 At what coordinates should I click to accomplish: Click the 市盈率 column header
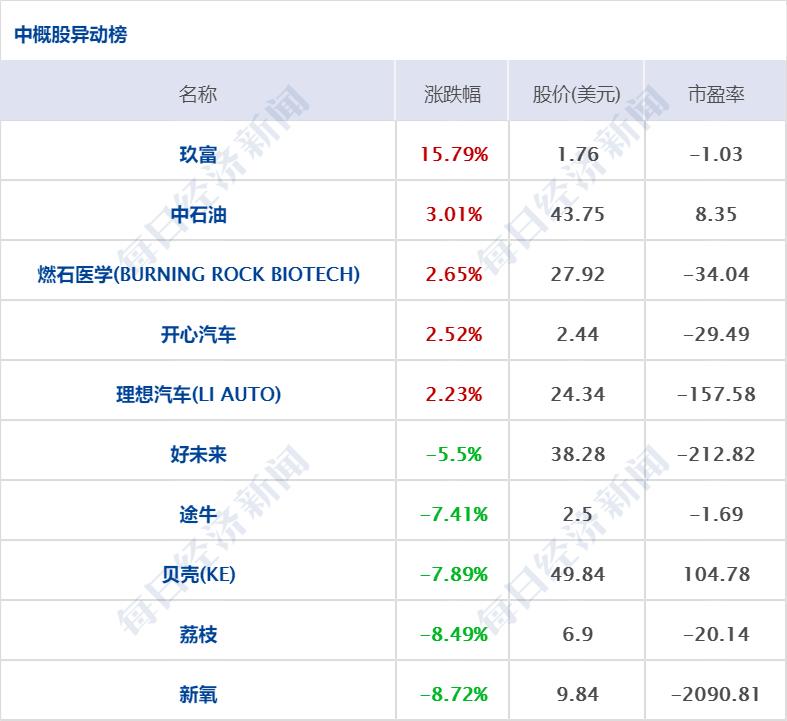click(x=716, y=94)
